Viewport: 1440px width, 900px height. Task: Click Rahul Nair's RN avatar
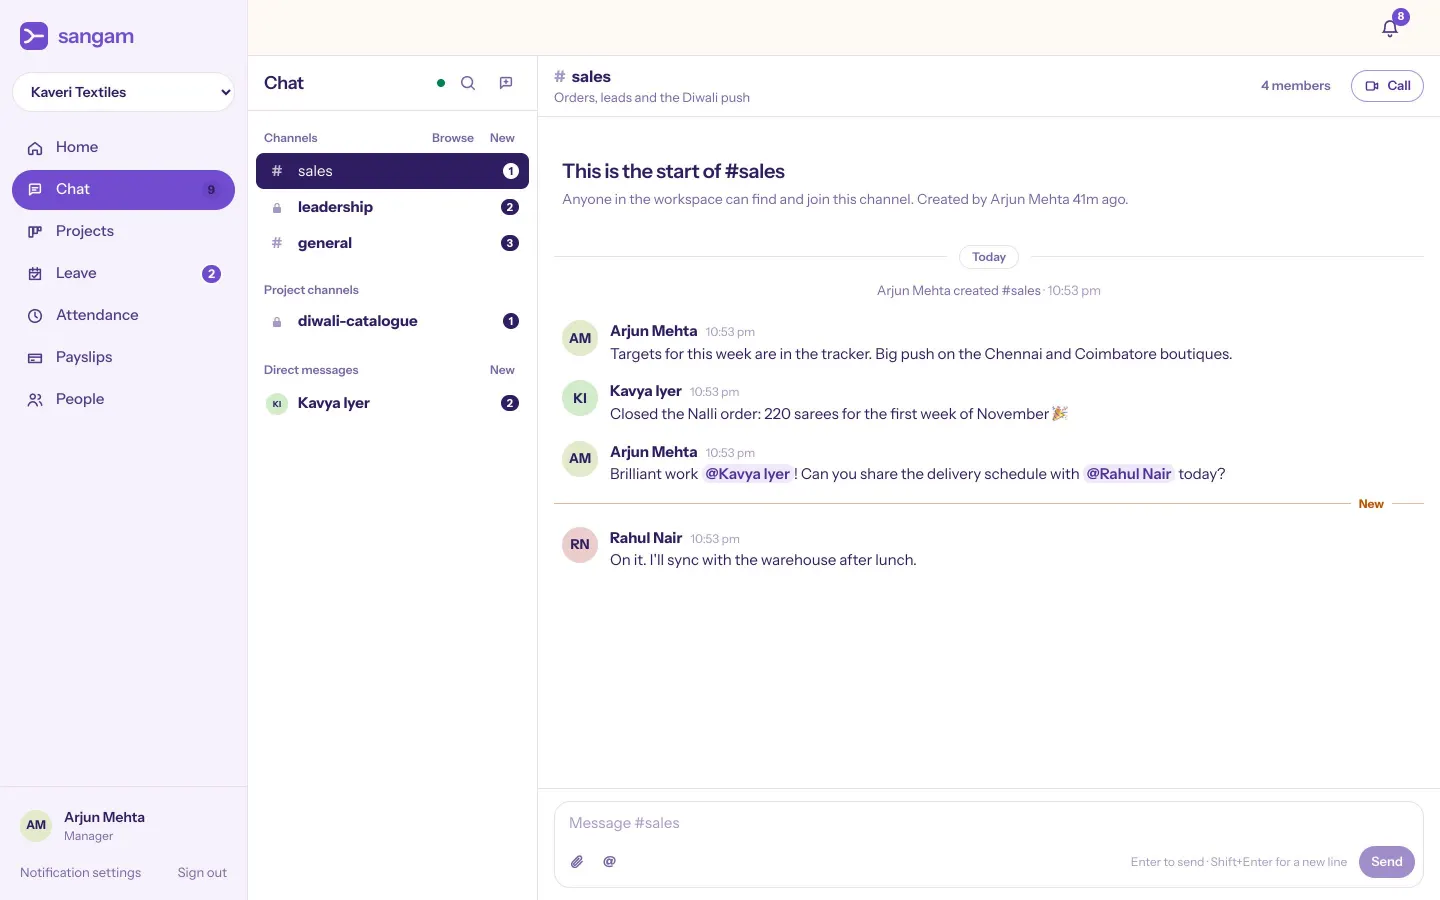580,545
